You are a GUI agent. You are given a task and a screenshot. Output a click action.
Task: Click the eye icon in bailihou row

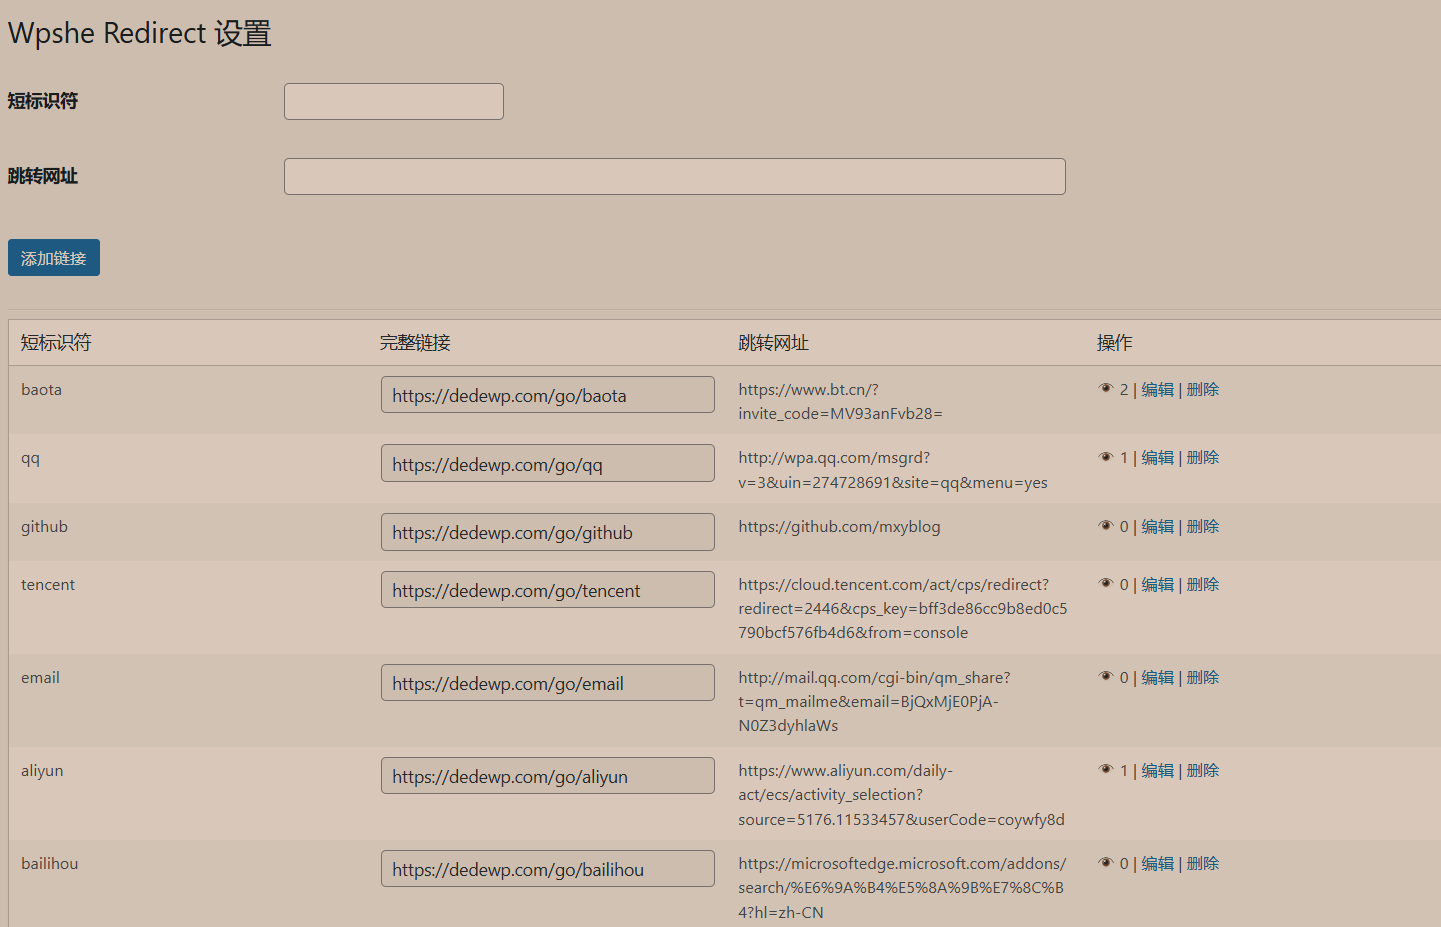[x=1106, y=863]
